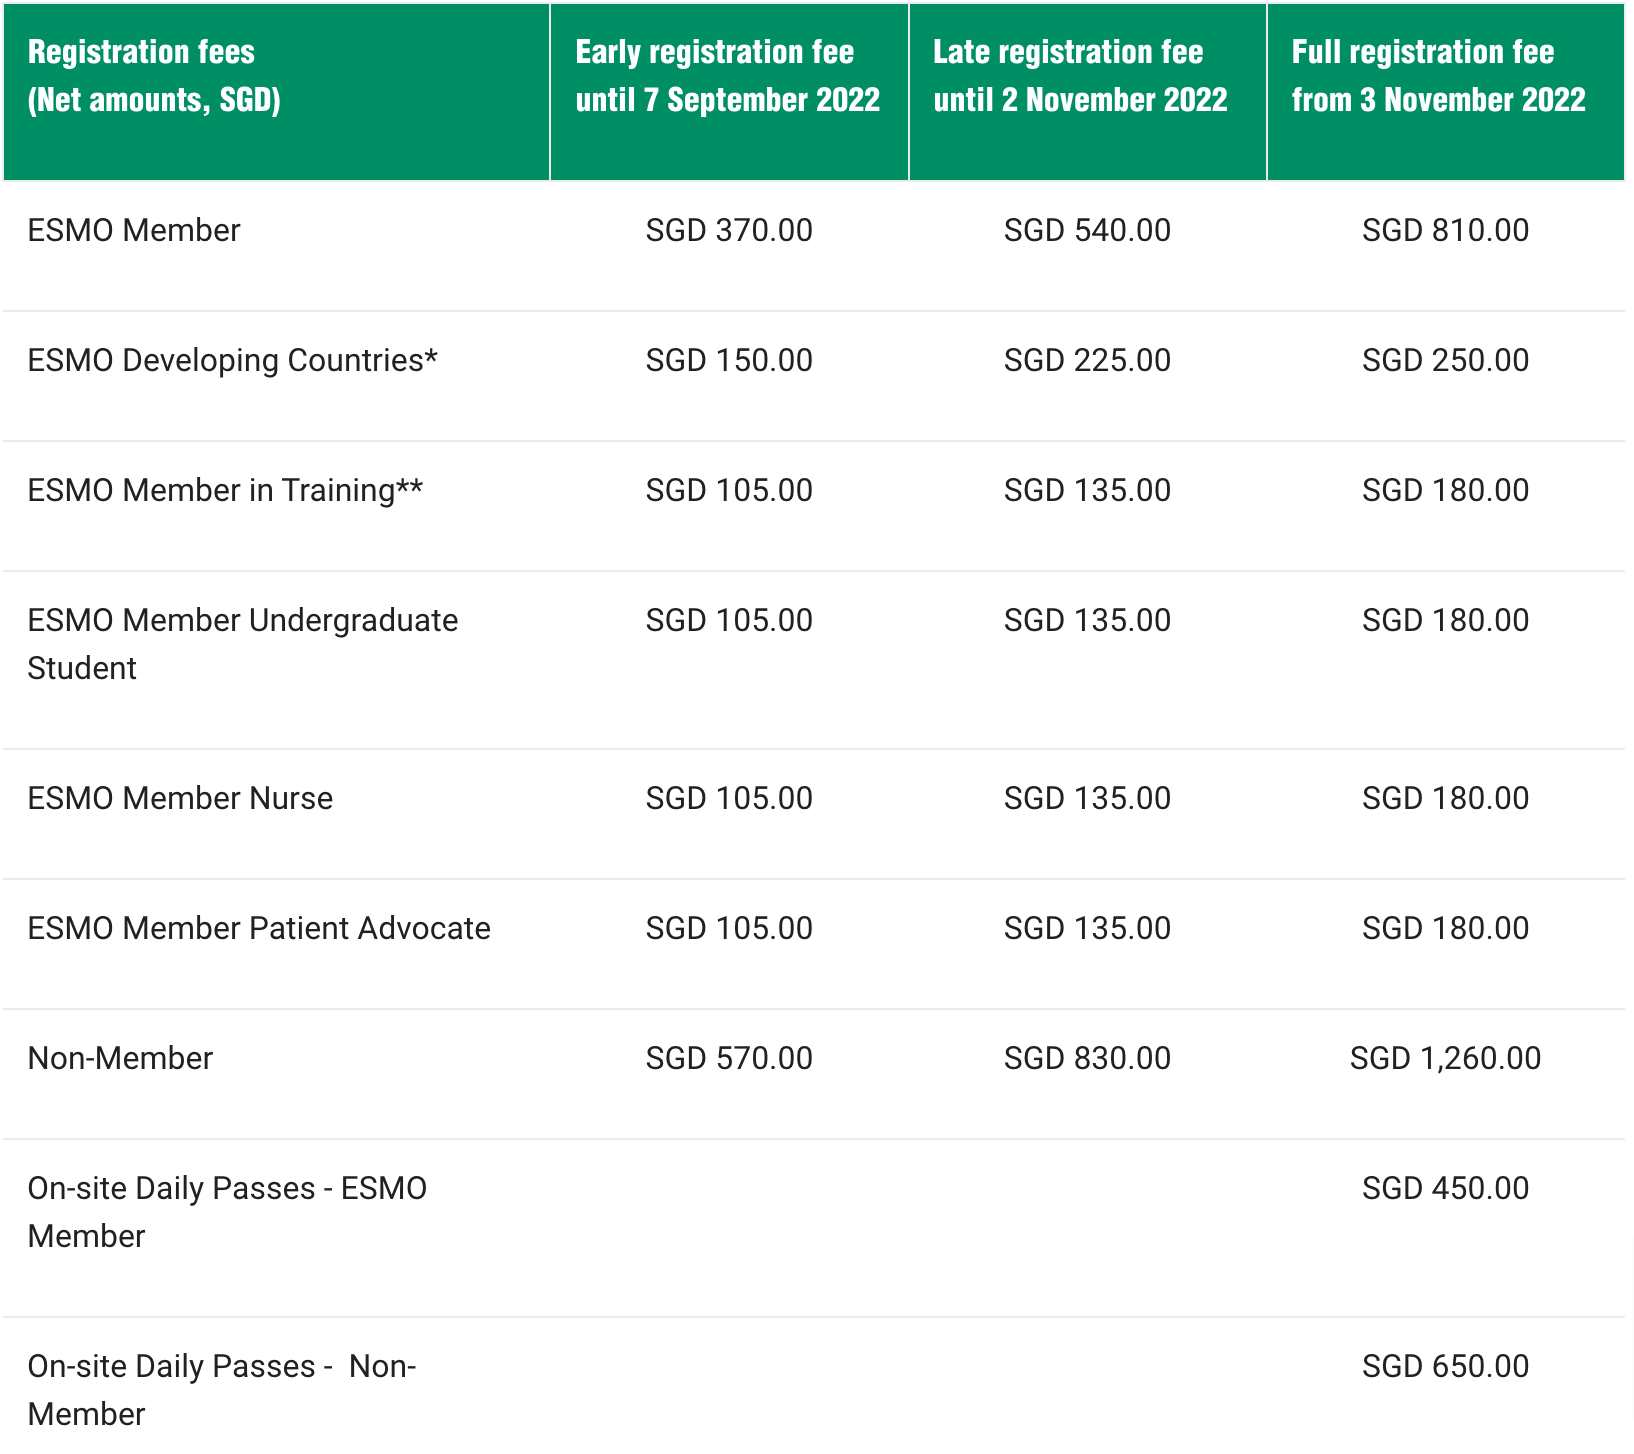The image size is (1634, 1454).
Task: Click the SGD 570.00 Non-Member early fee
Action: click(729, 1059)
